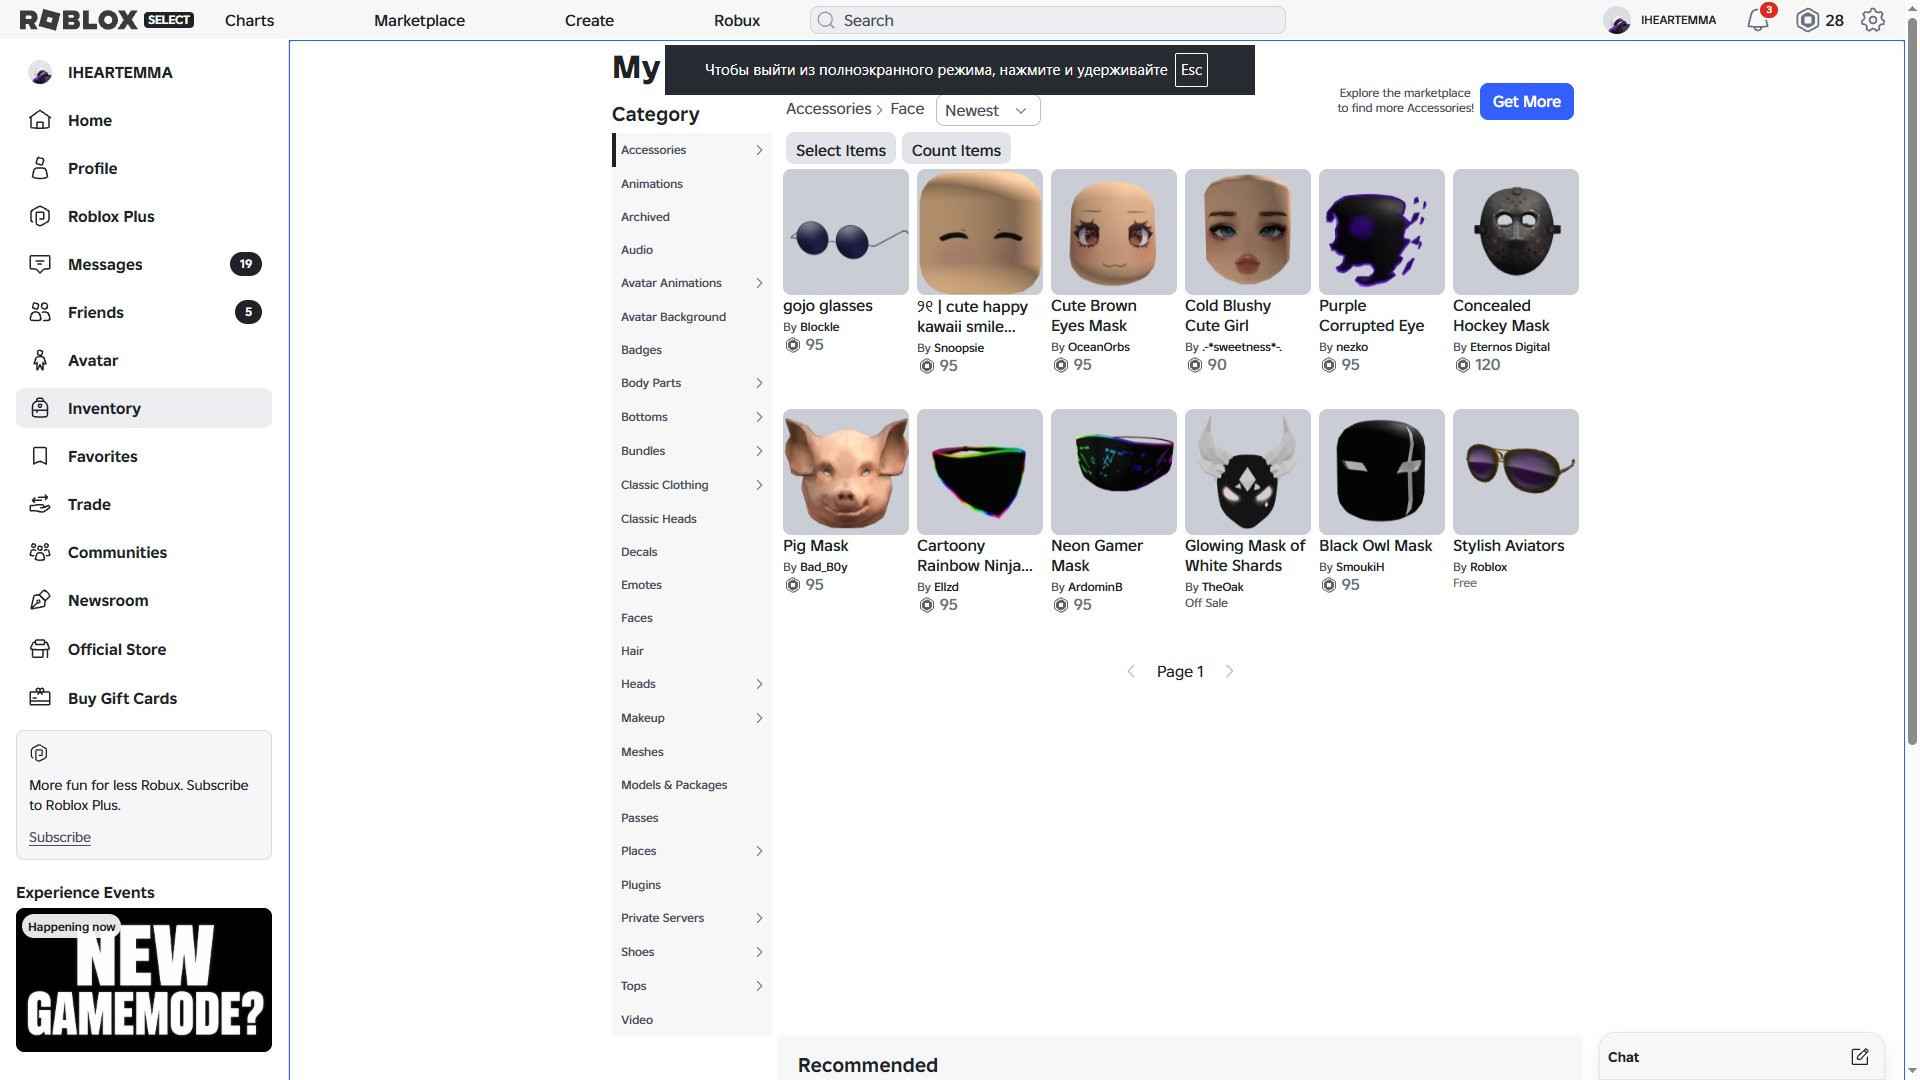Expand the Places category
The width and height of the screenshot is (1920, 1080).
pos(759,851)
